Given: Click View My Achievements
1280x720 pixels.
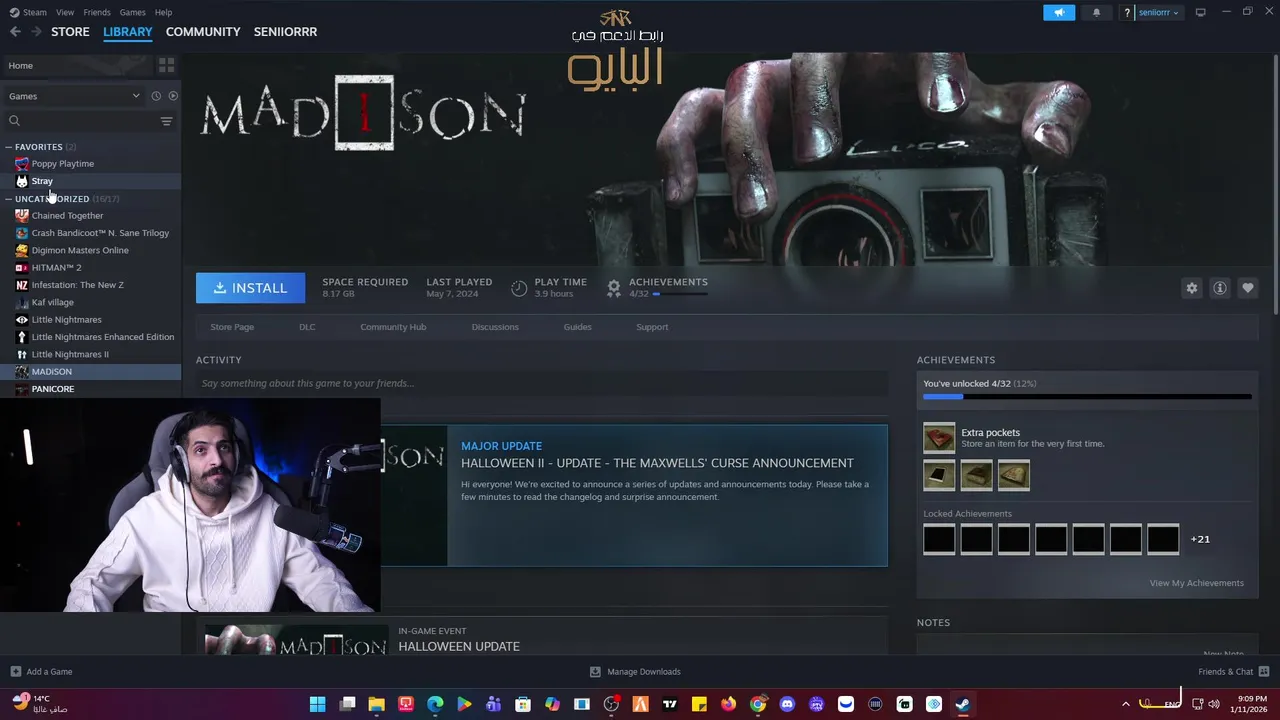Looking at the screenshot, I should pyautogui.click(x=1196, y=583).
